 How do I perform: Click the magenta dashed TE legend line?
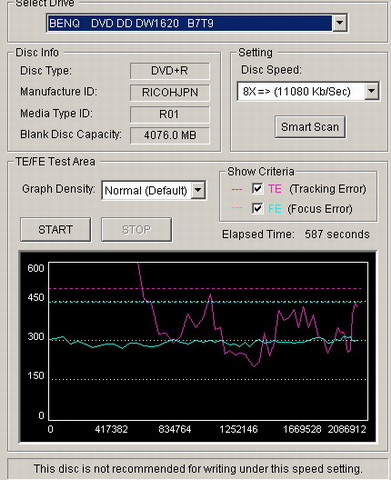tap(237, 189)
